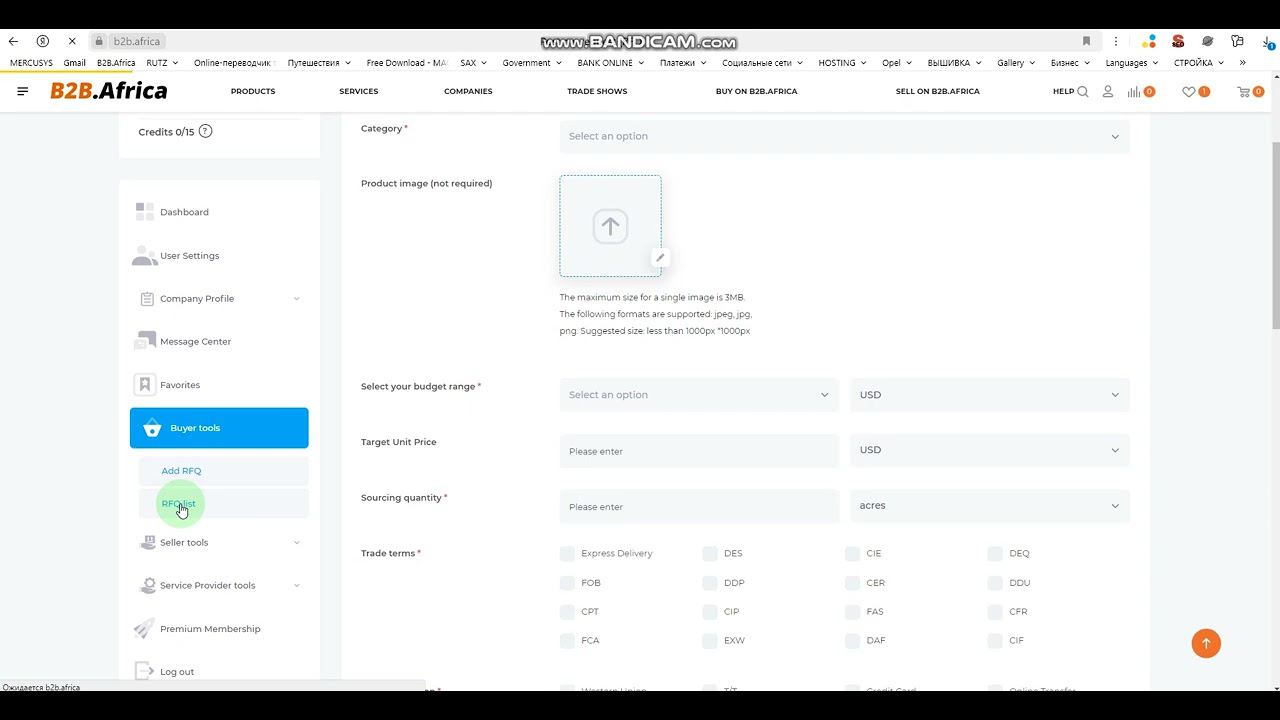This screenshot has width=1280, height=720.
Task: Check the Express Delivery trade term
Action: 568,553
